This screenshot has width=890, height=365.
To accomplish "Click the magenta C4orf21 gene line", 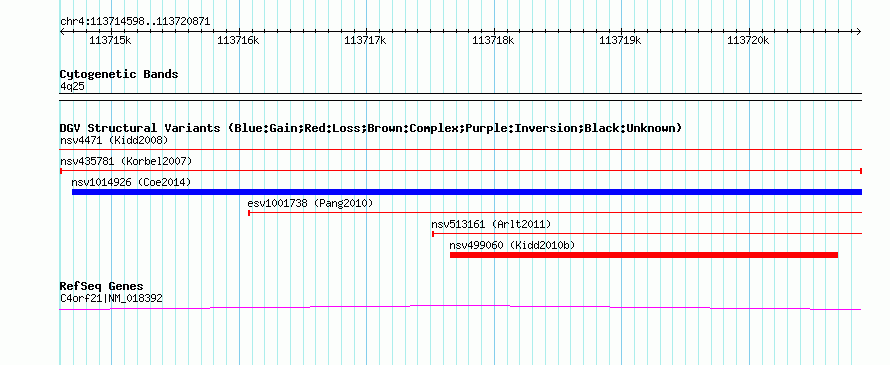I will click(460, 307).
